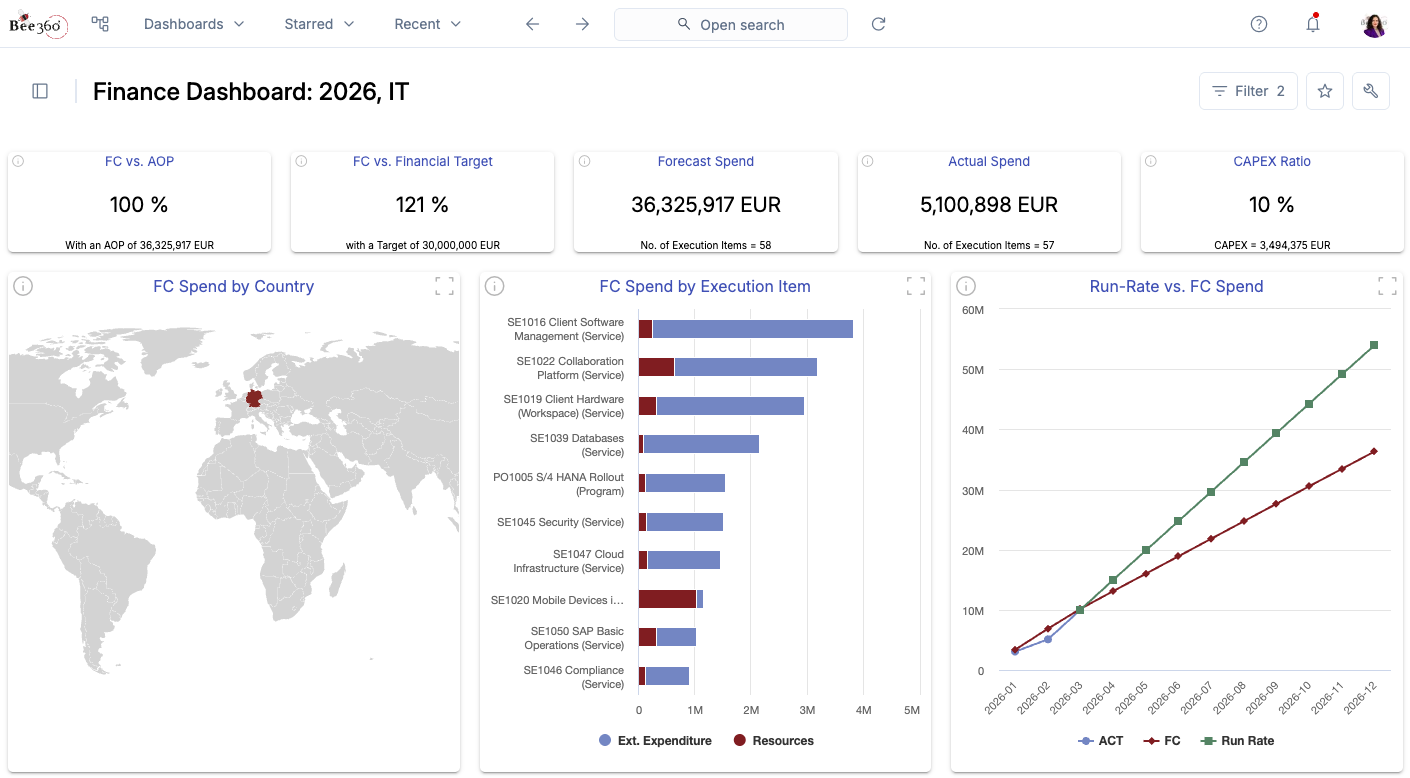Screen dimensions: 1410x778
Task: Open the Recent dropdown menu
Action: click(x=427, y=24)
